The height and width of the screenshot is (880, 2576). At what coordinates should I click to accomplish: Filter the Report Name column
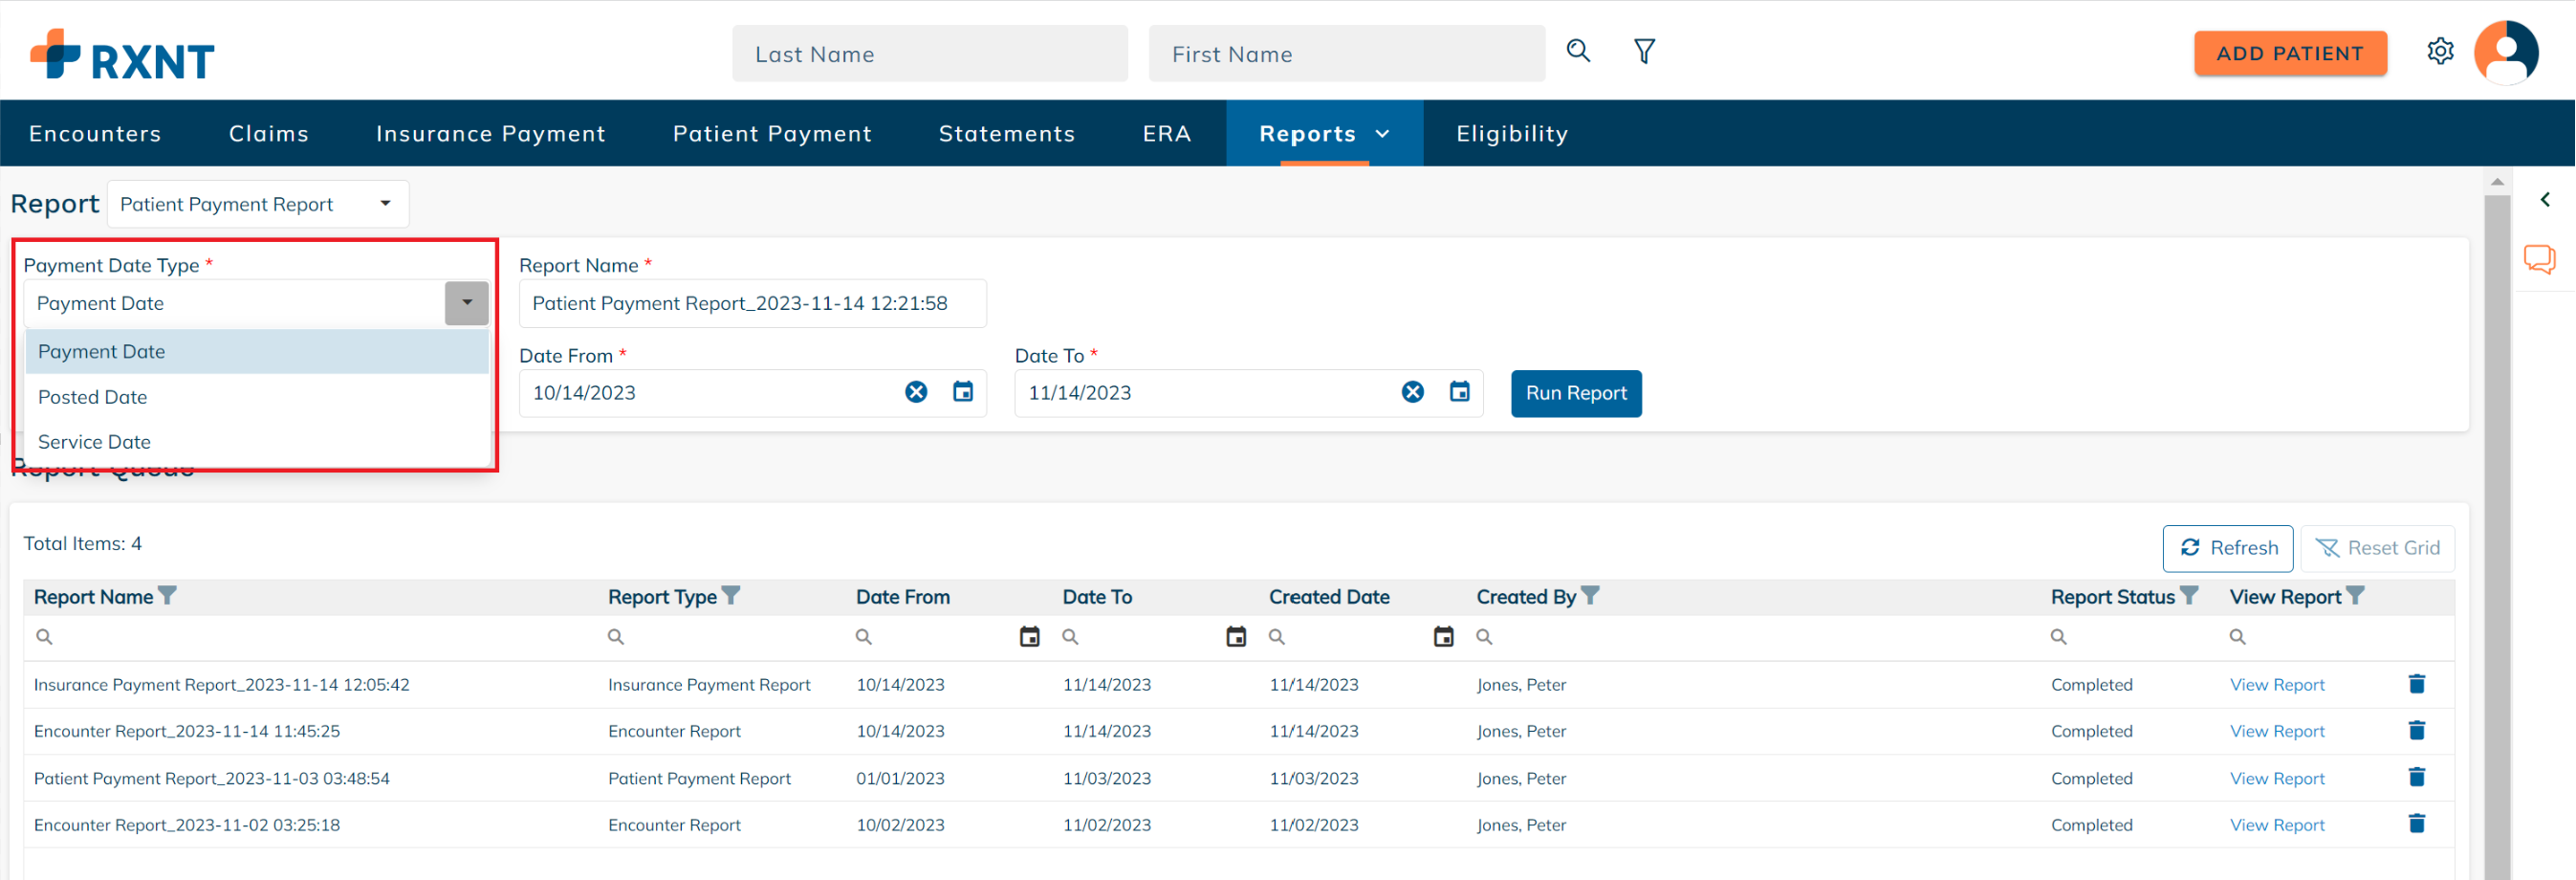point(168,596)
